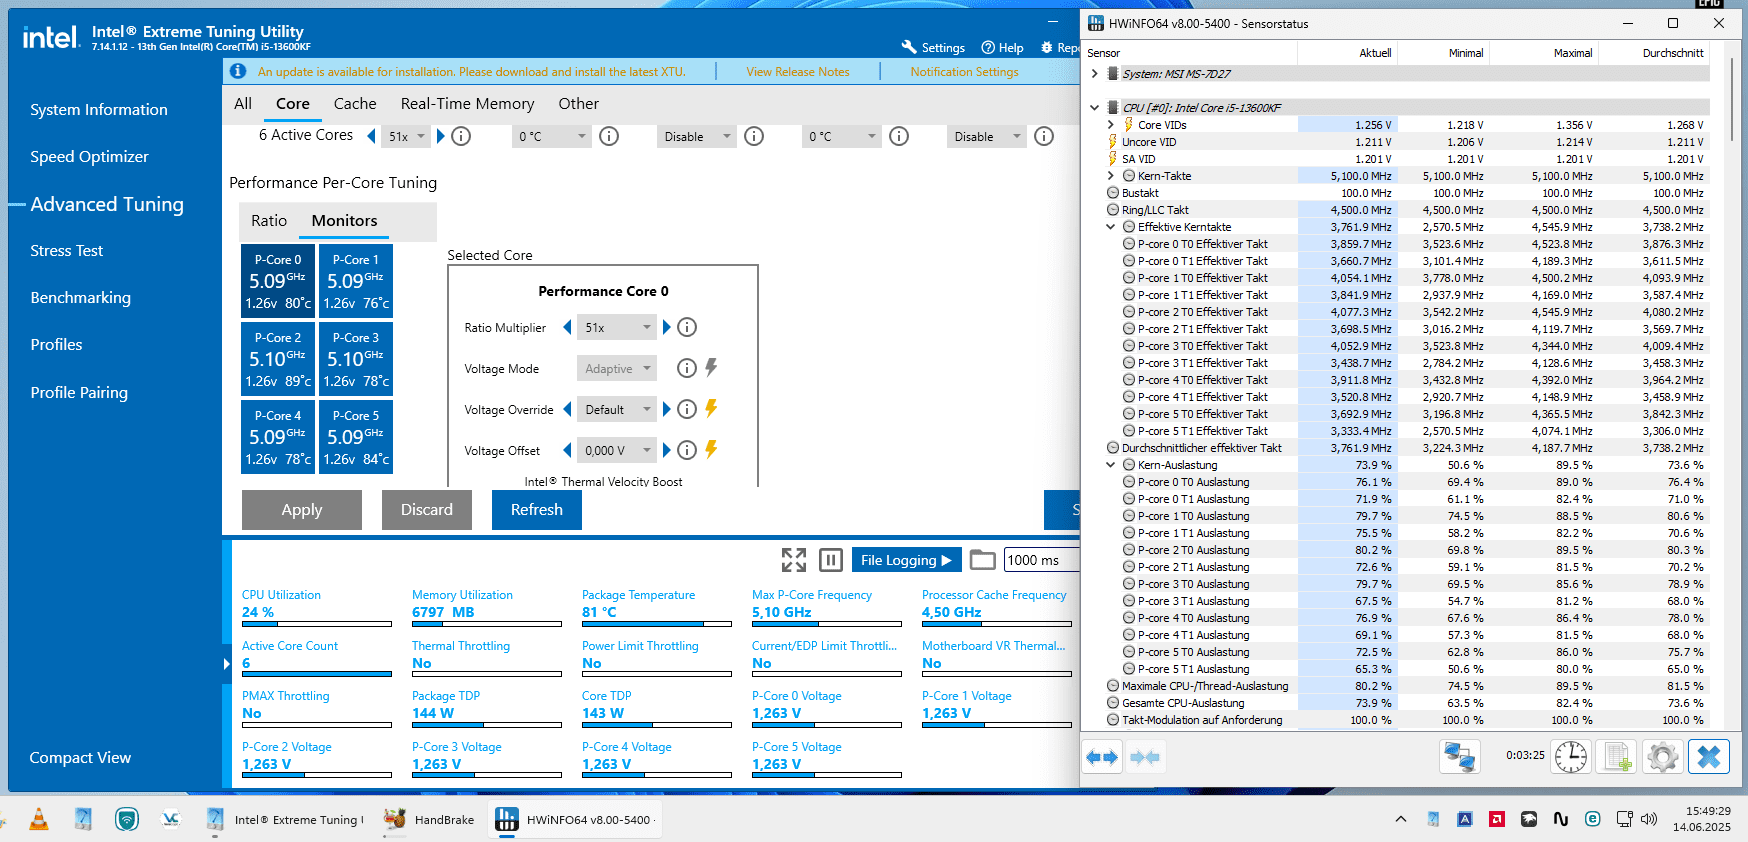Toggle the lightning icon for Voltage Offset

click(x=711, y=449)
